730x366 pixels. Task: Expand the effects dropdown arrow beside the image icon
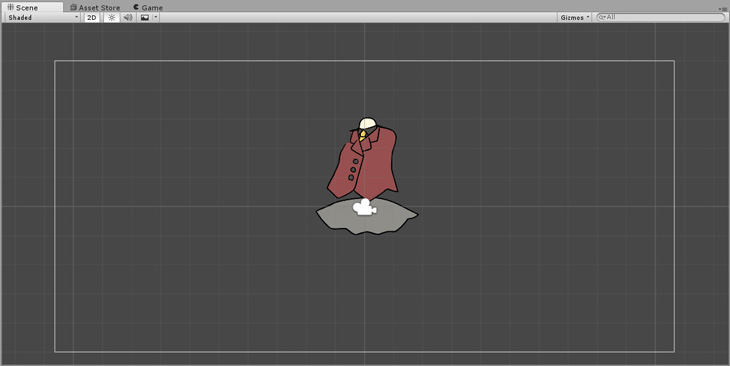point(156,18)
